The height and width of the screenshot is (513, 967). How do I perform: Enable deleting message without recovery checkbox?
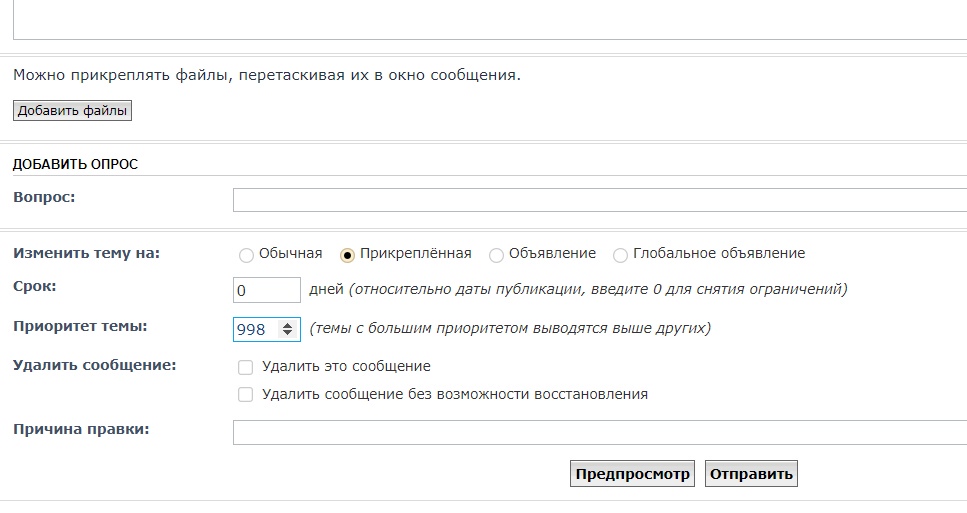[245, 395]
